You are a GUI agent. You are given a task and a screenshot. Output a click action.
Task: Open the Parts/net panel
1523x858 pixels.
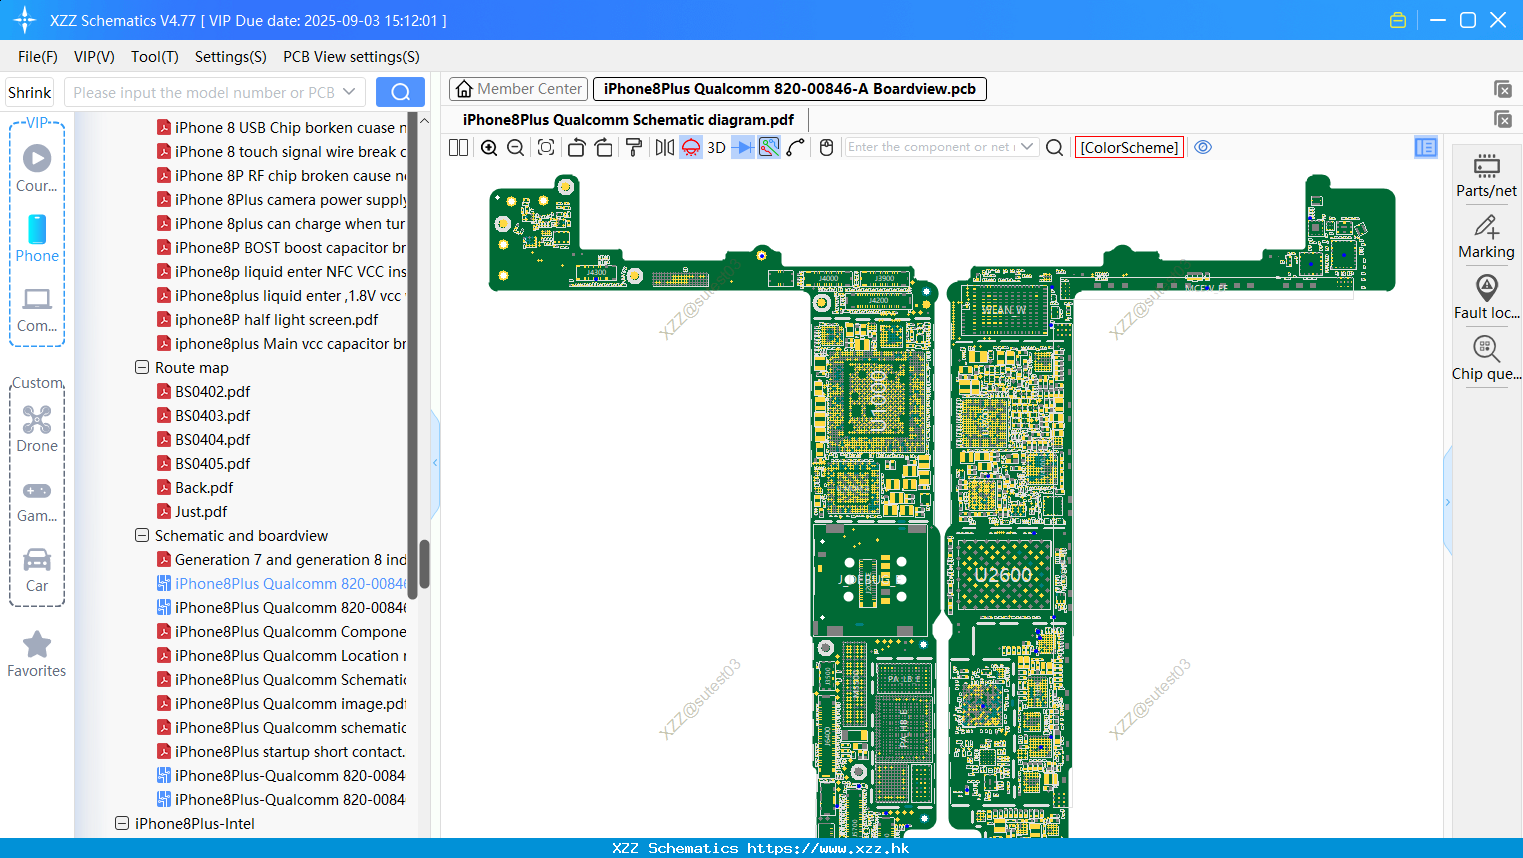(x=1486, y=176)
